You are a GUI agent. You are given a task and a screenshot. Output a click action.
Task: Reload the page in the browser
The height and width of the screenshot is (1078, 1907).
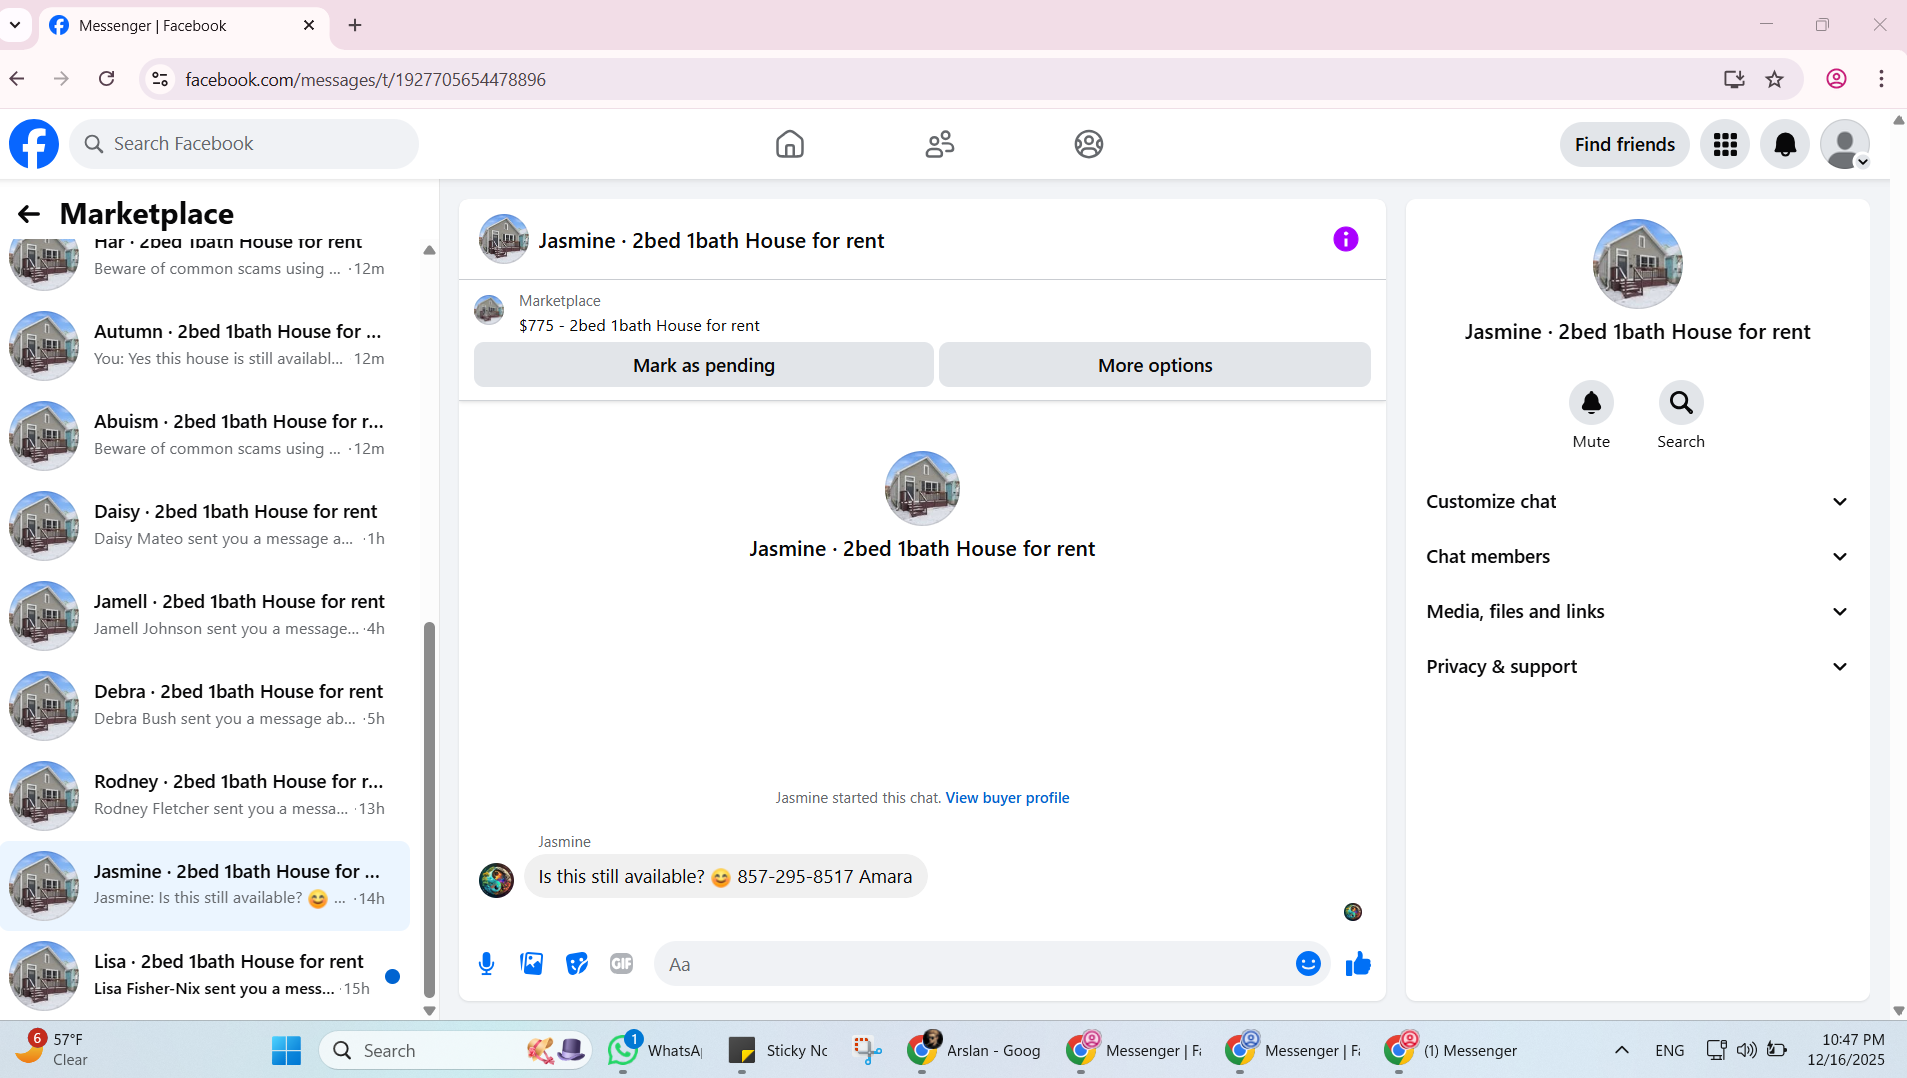point(107,79)
